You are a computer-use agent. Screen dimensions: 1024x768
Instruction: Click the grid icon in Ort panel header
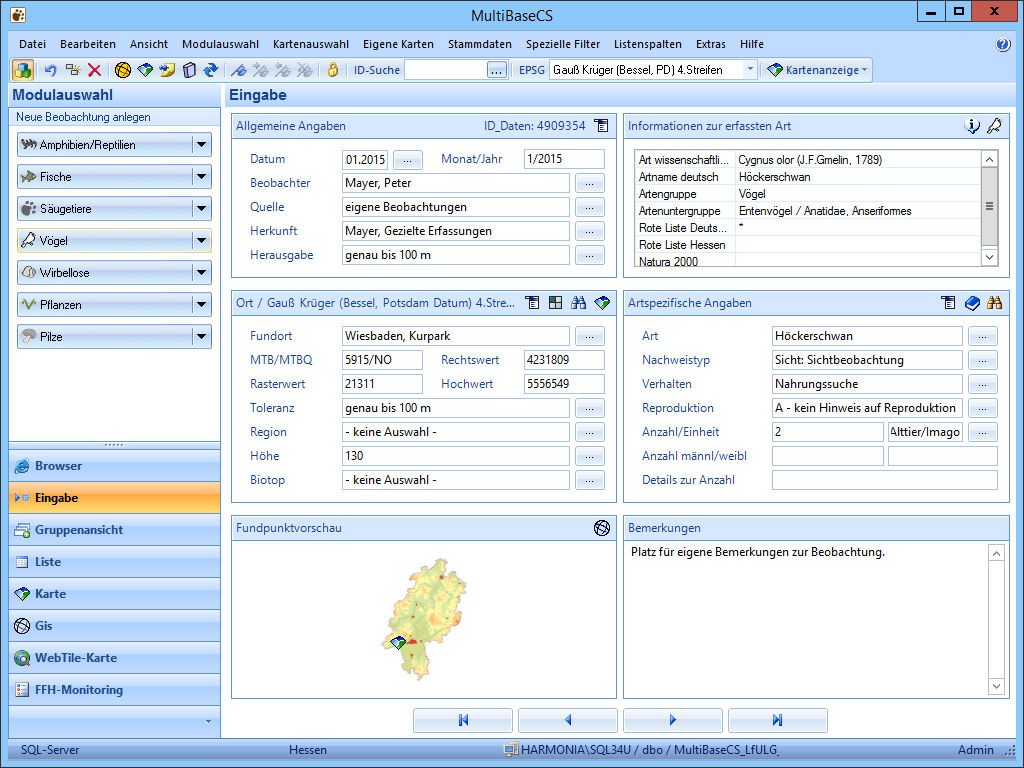(x=555, y=302)
